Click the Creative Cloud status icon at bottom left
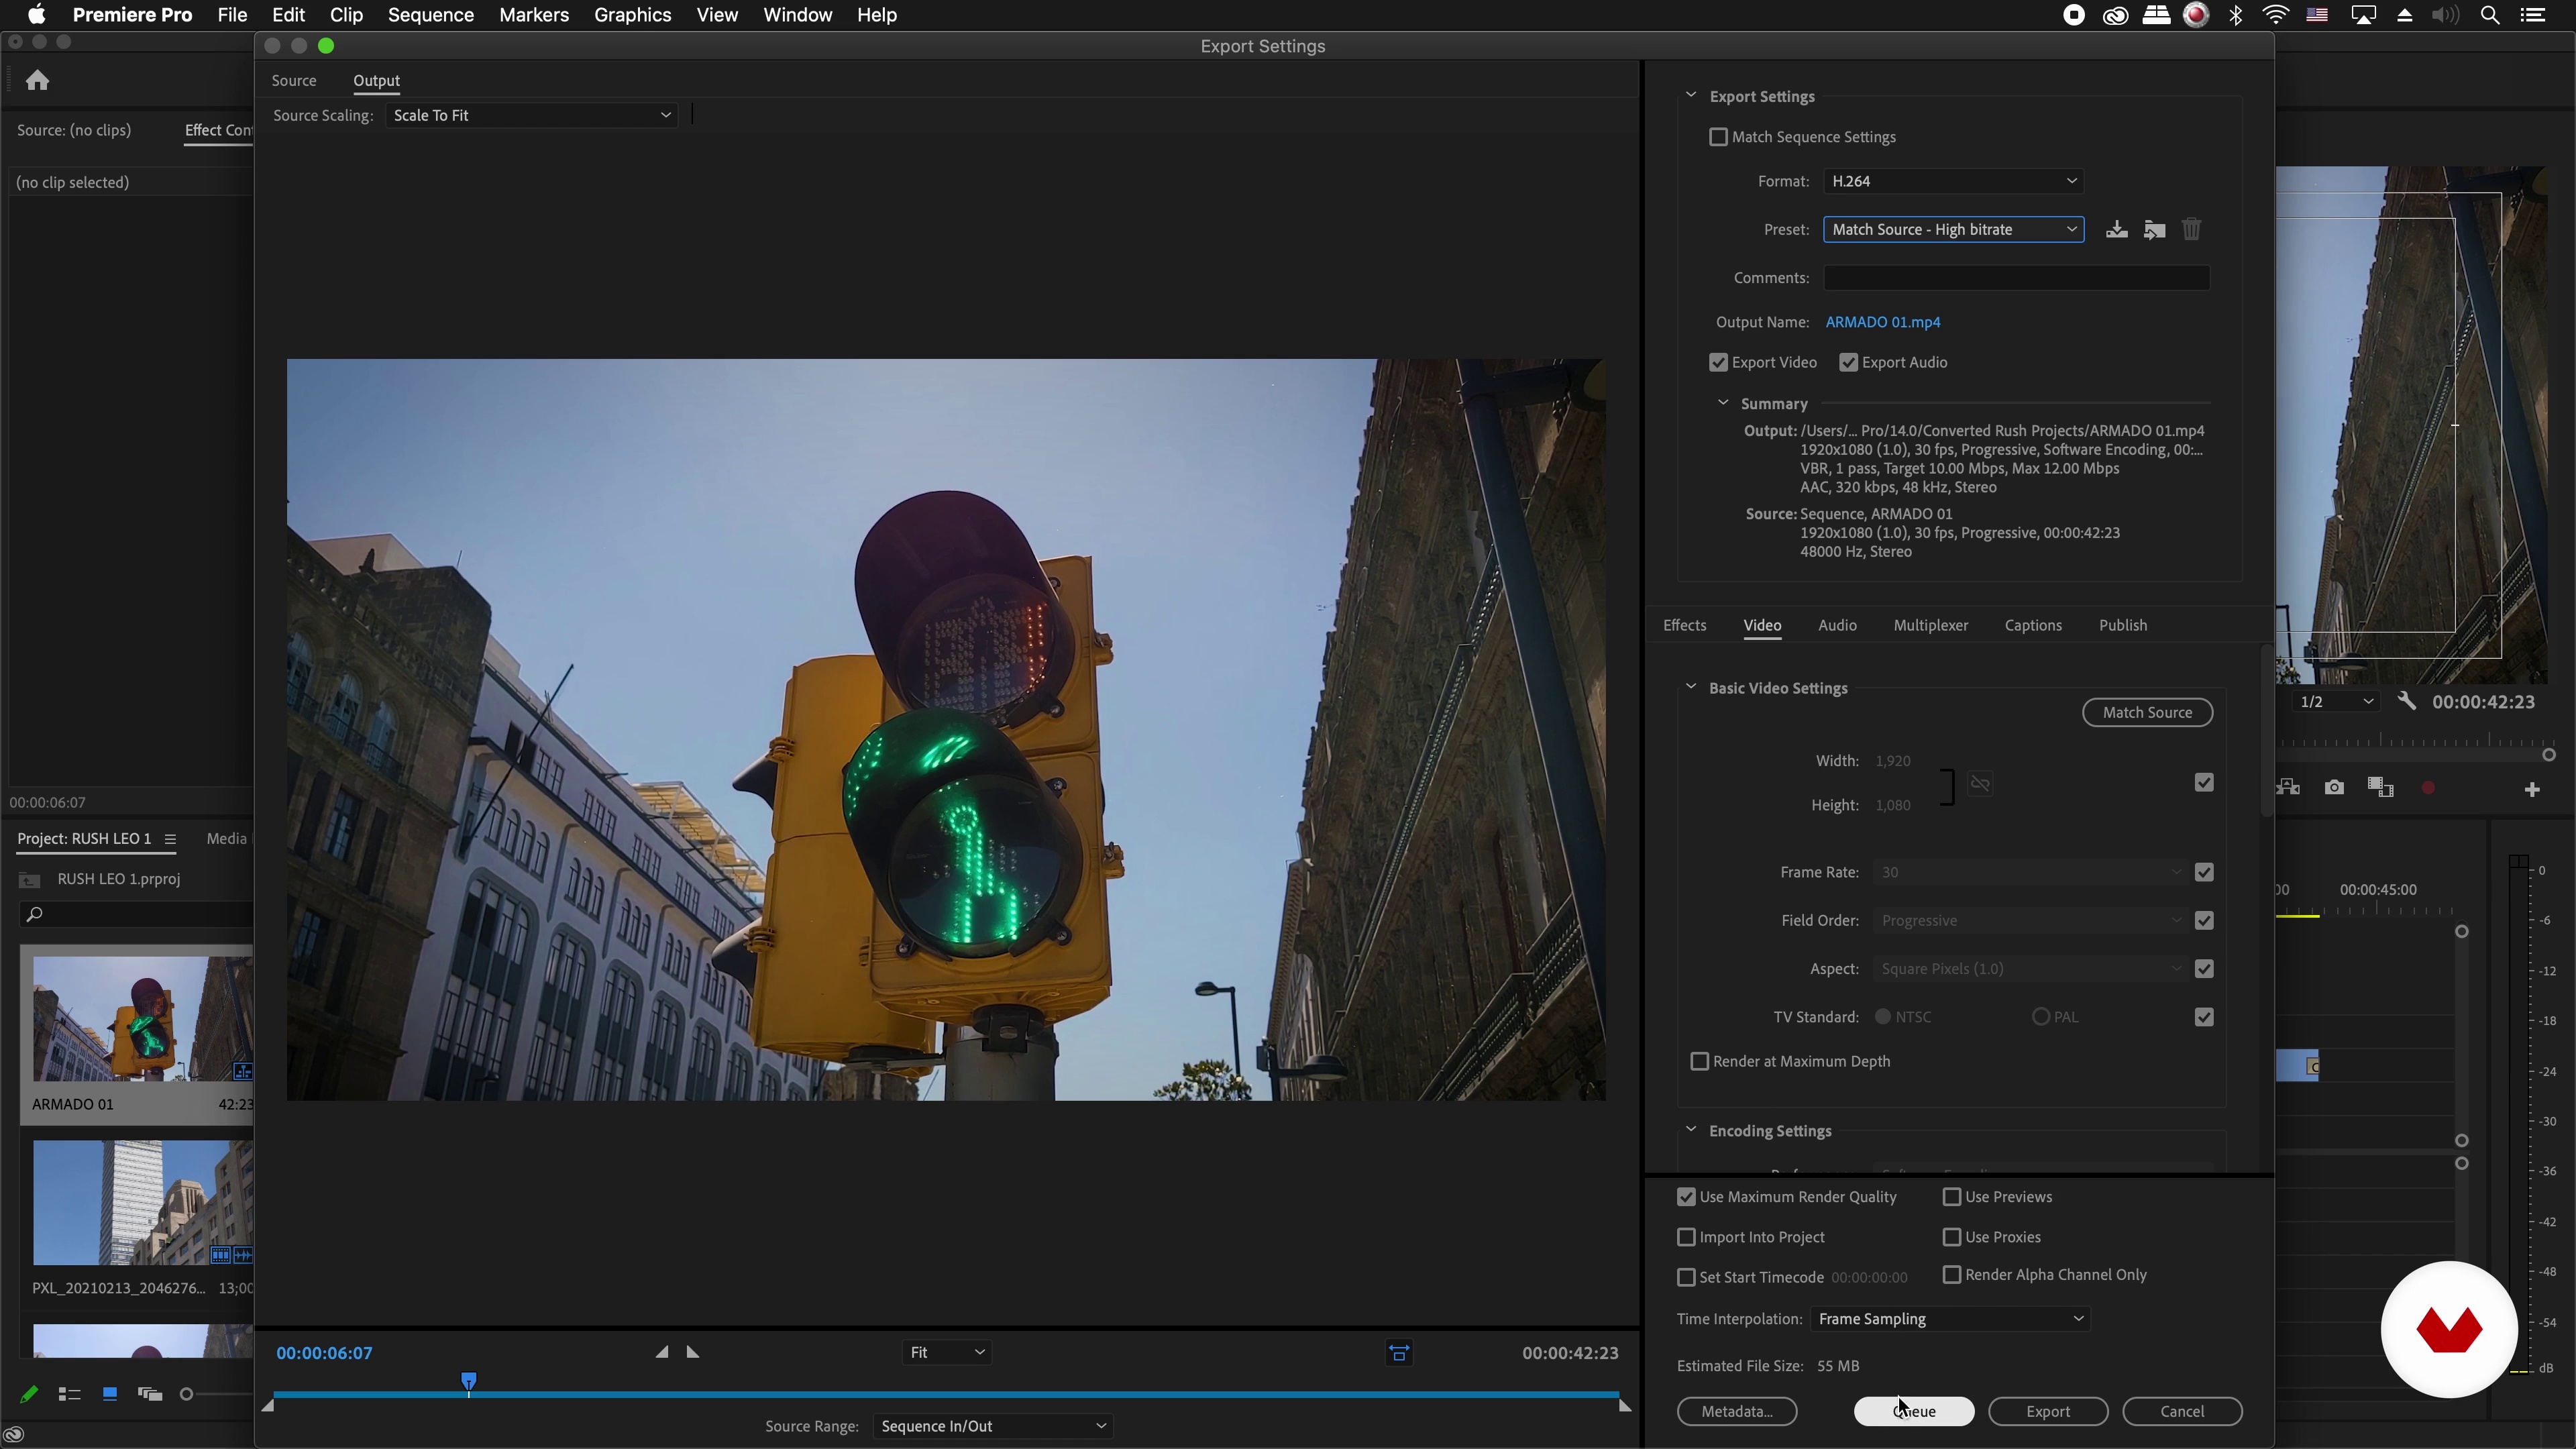The width and height of the screenshot is (2576, 1449). [x=14, y=1435]
